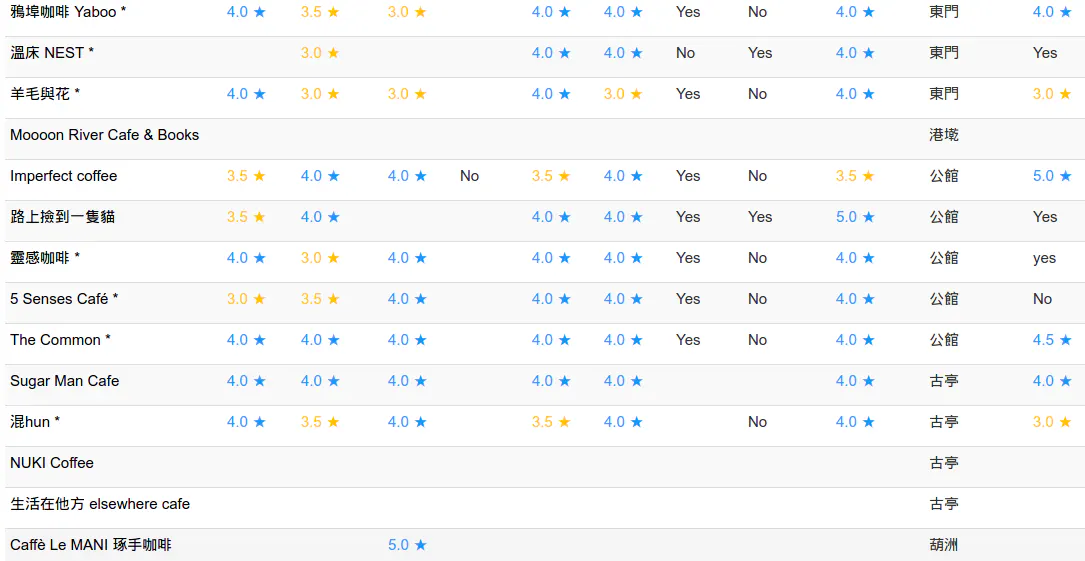
Task: Click the No cell in 溫床 NEST row
Action: (685, 53)
